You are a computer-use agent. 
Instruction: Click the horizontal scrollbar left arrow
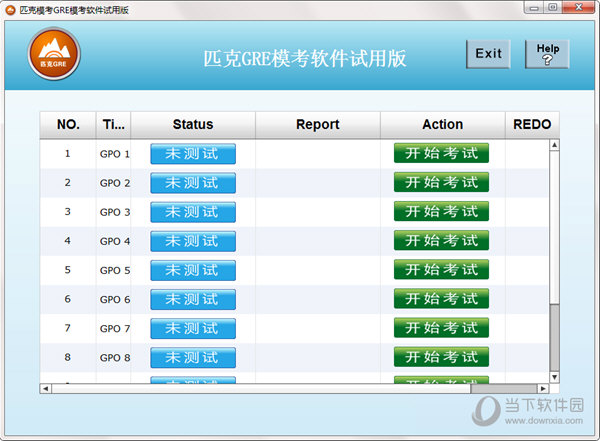coord(46,389)
